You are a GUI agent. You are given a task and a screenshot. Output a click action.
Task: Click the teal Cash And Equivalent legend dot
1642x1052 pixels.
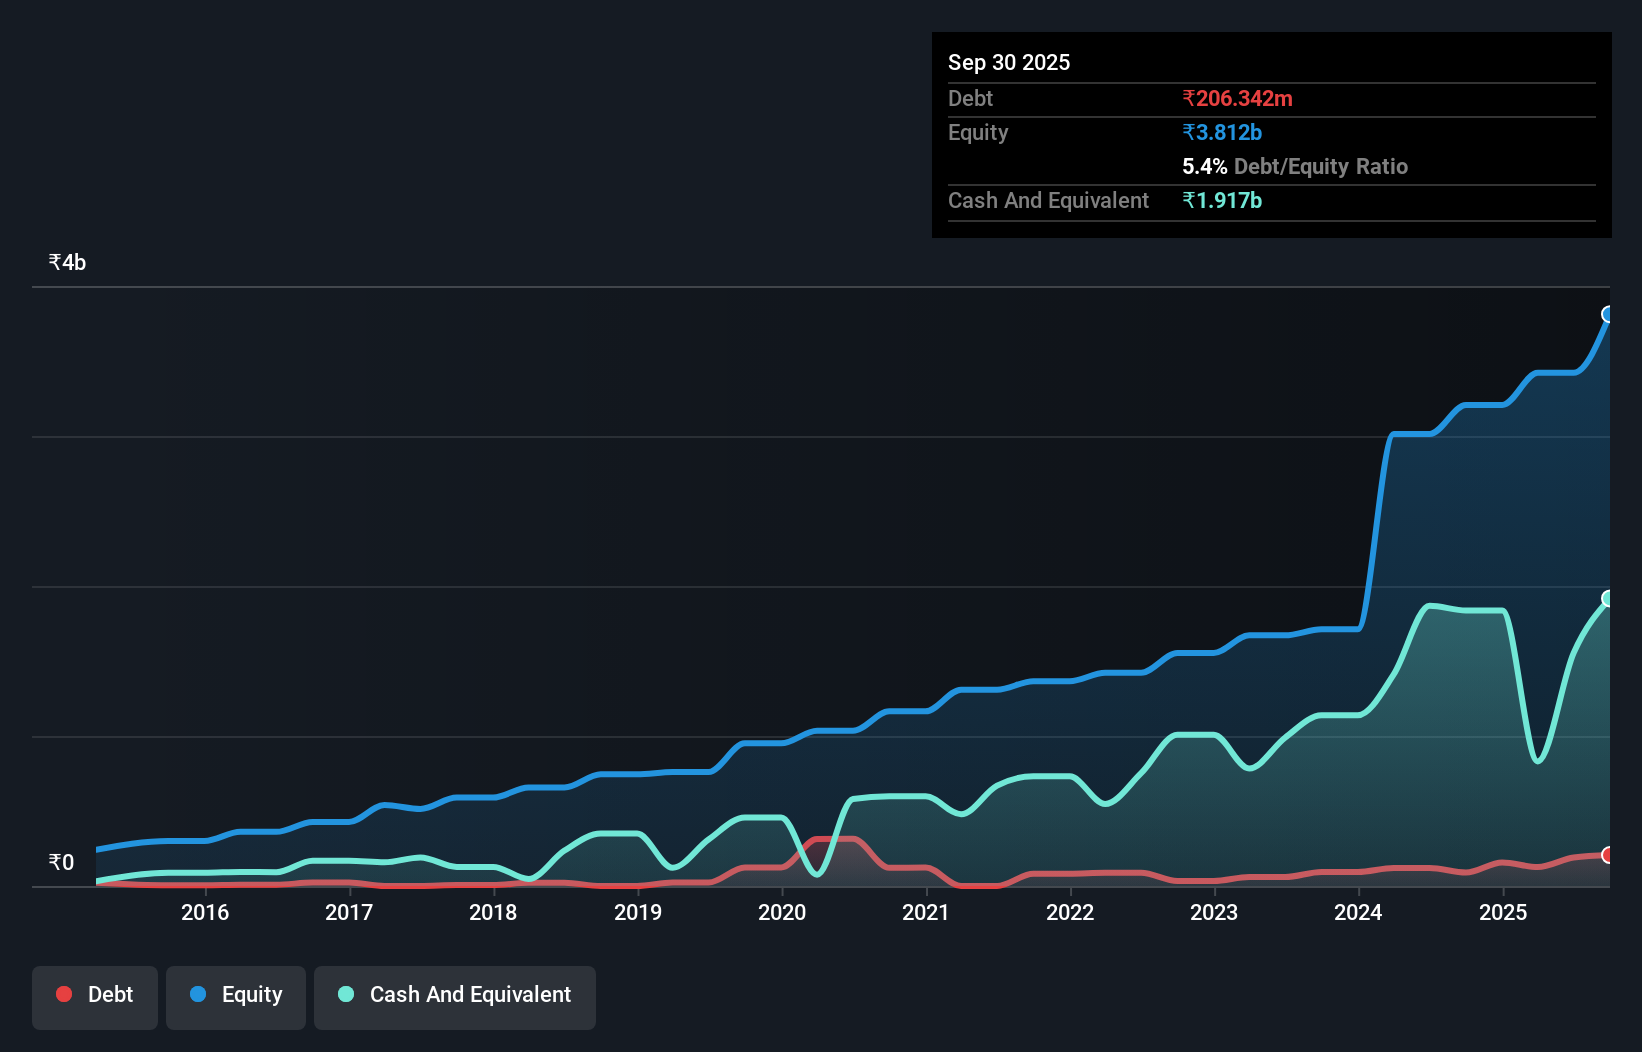point(344,994)
